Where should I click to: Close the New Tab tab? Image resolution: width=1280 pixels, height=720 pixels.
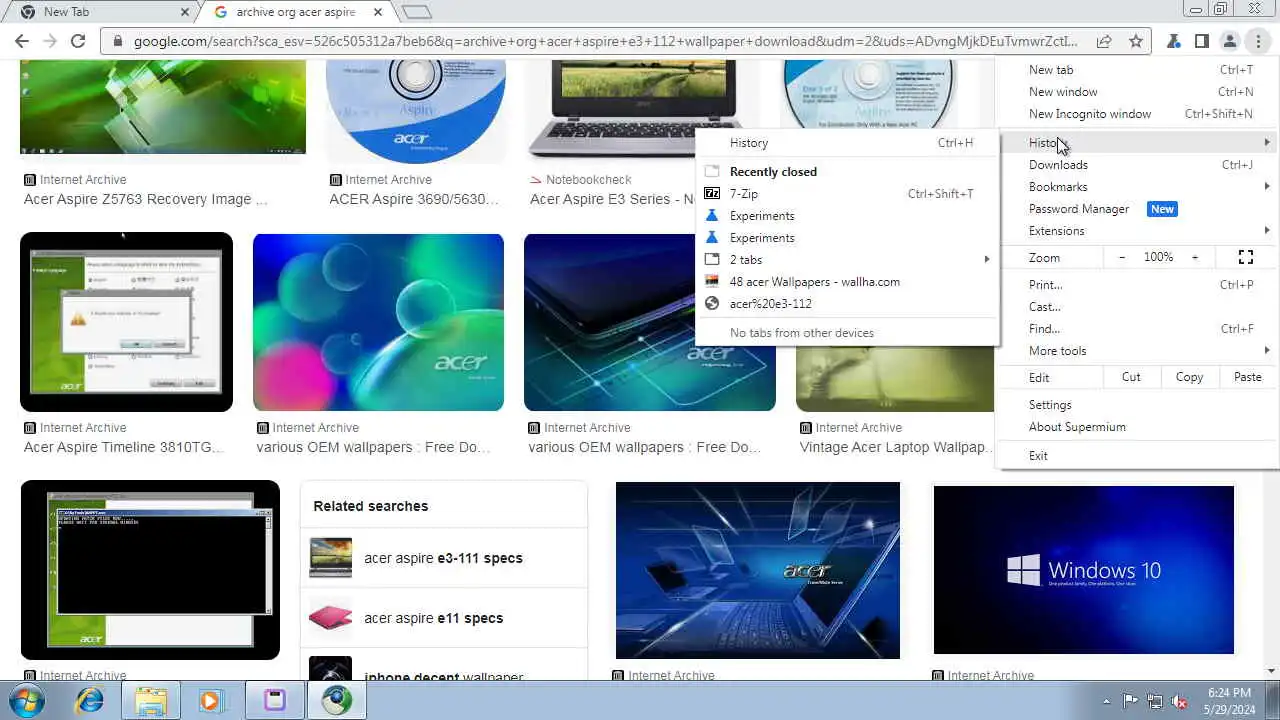pyautogui.click(x=186, y=12)
